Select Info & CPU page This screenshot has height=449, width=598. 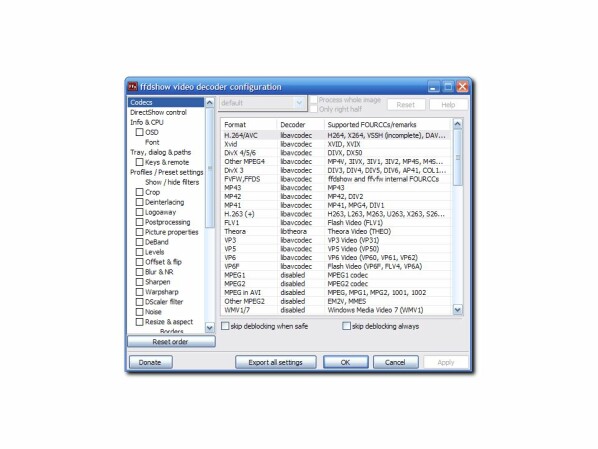coord(147,122)
